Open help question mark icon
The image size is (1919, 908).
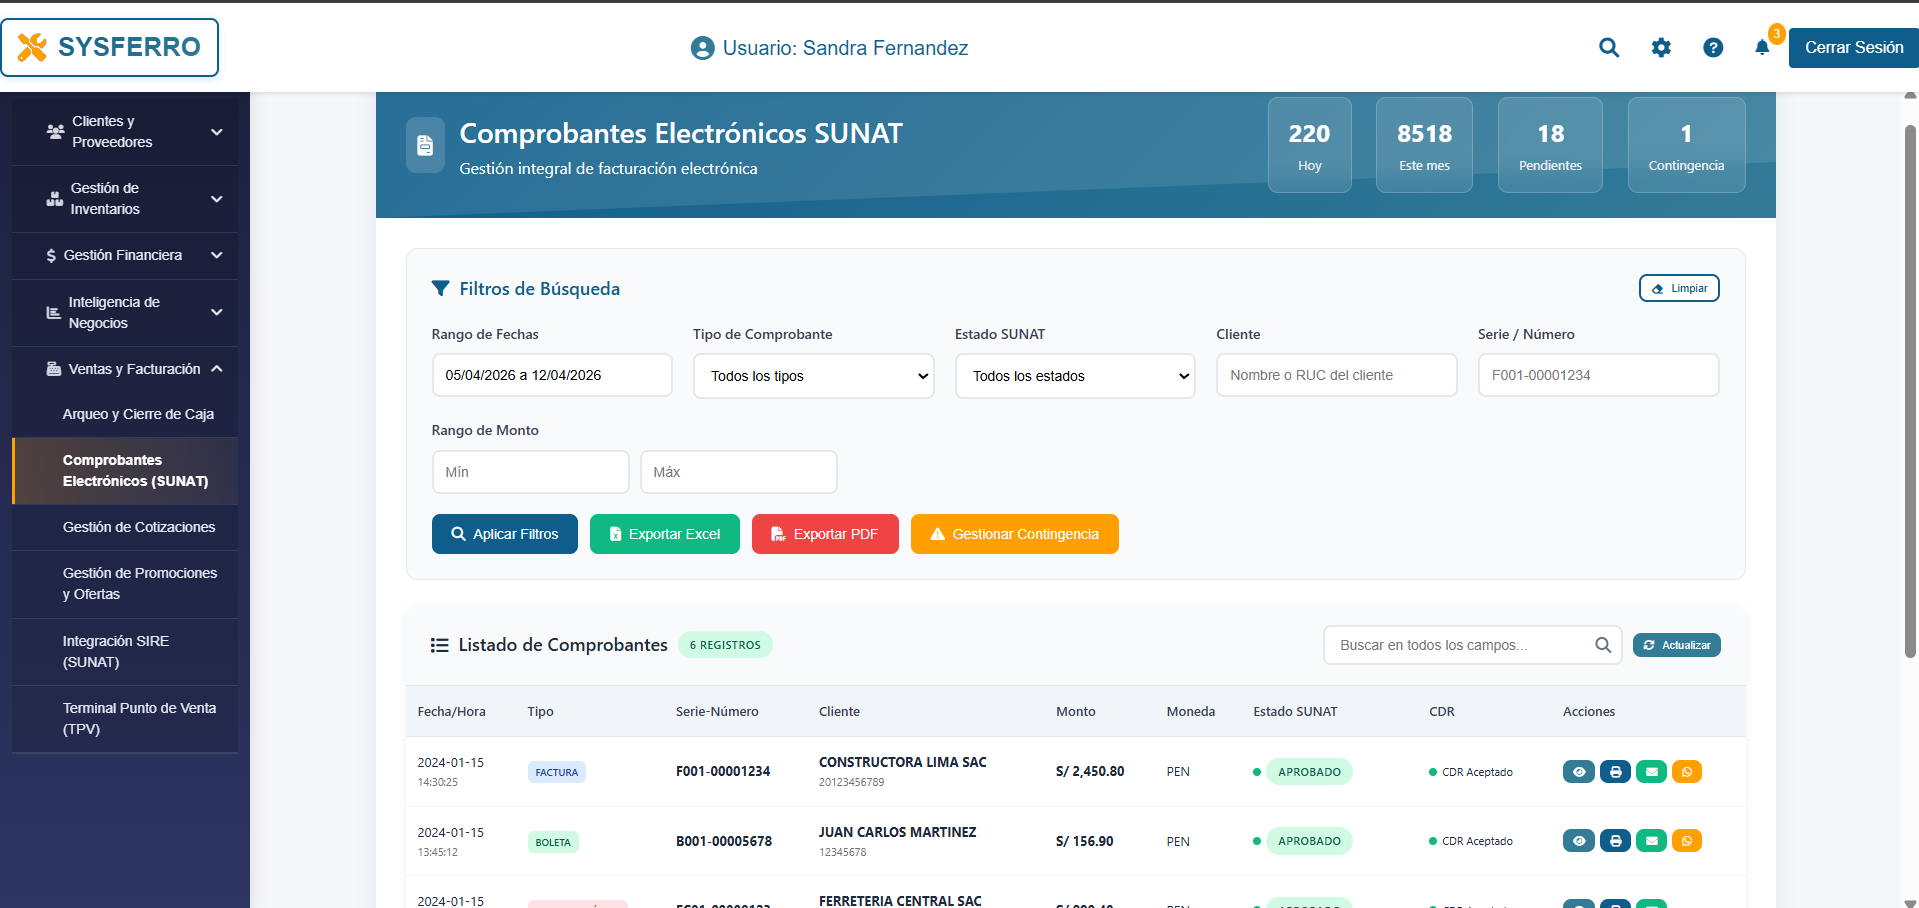click(1713, 47)
